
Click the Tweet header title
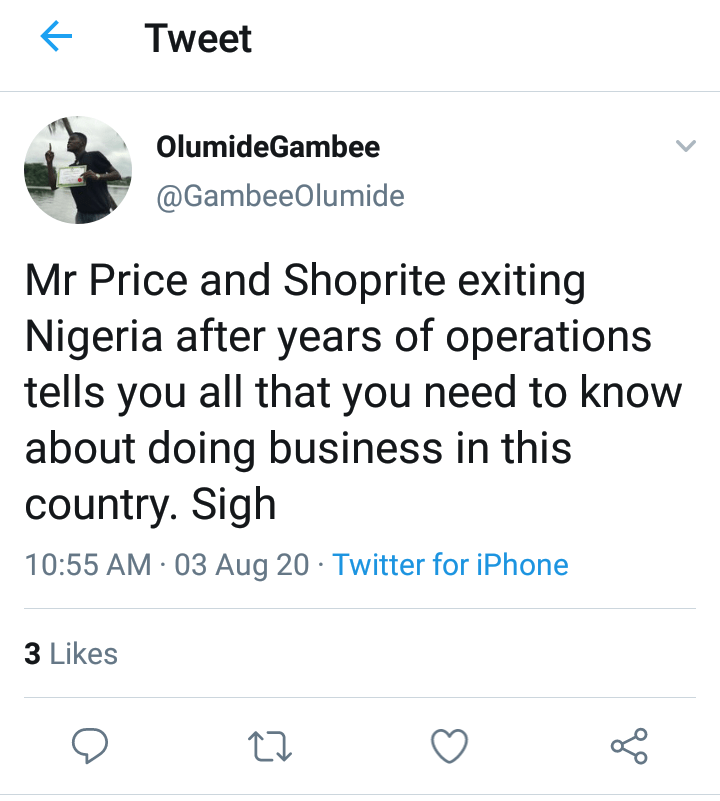point(198,39)
